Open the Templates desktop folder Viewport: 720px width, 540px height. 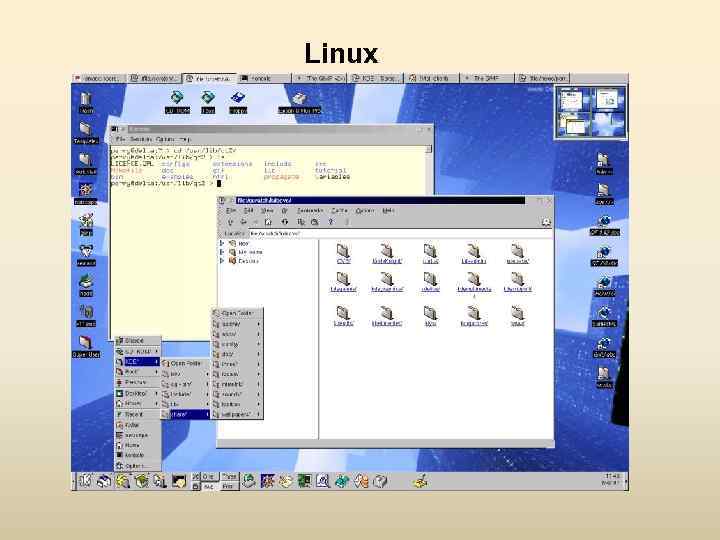(x=86, y=133)
